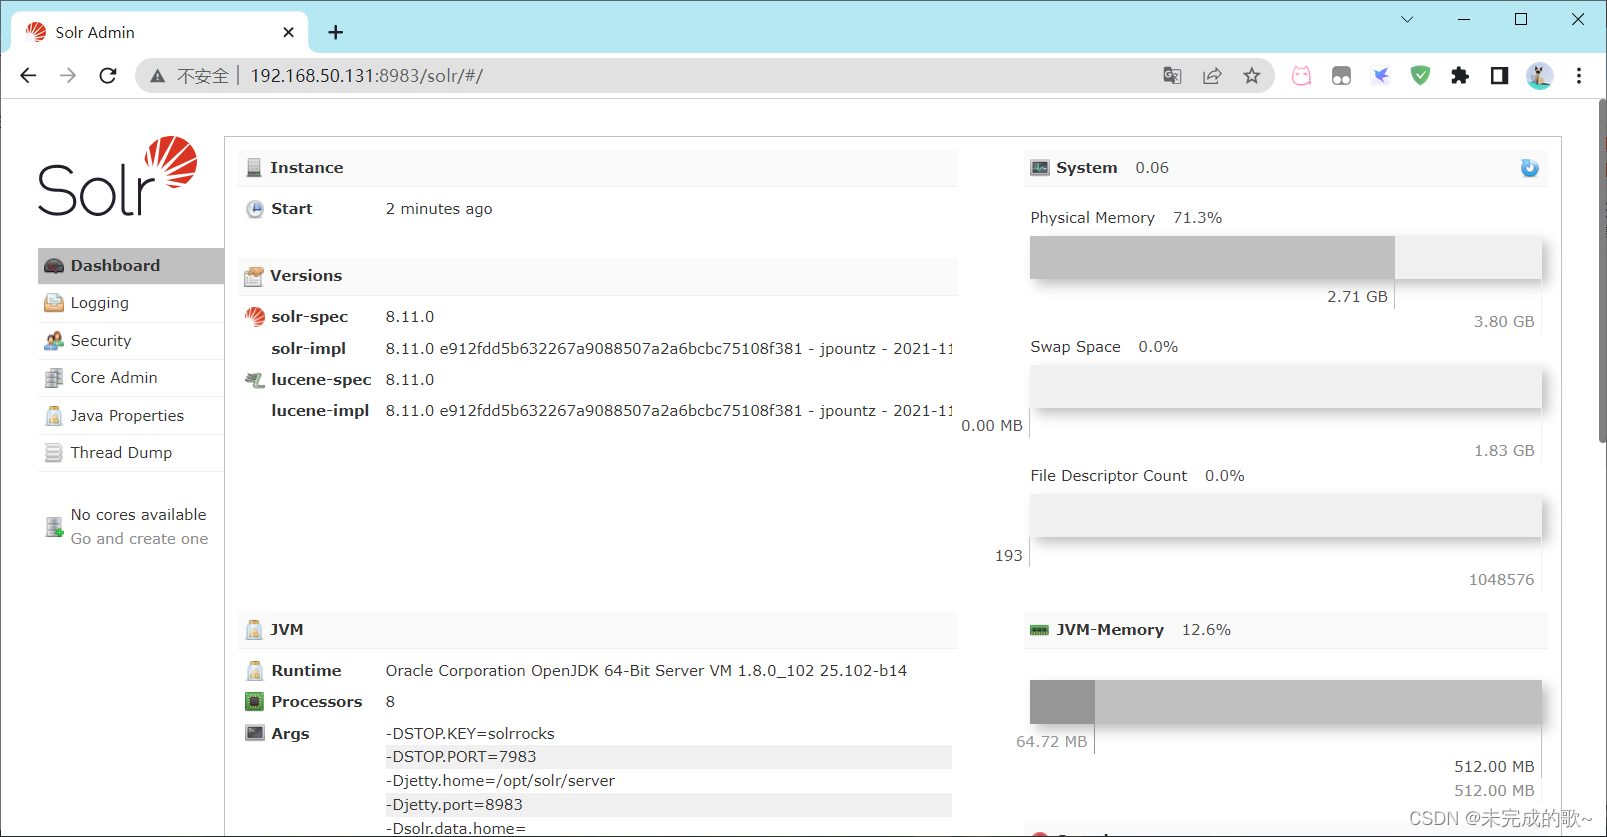The height and width of the screenshot is (837, 1607).
Task: Select the Solr Admin tab
Action: tap(160, 32)
